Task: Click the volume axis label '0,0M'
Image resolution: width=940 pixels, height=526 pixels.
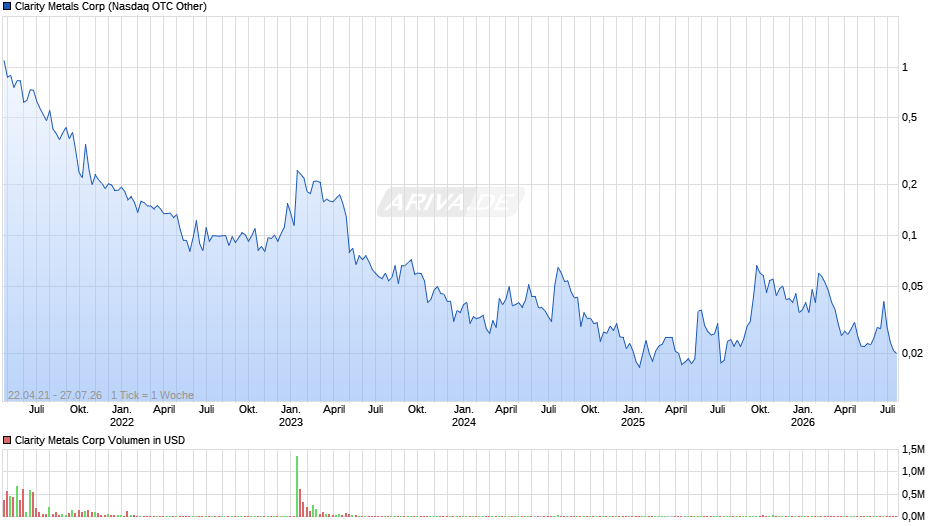Action: [x=914, y=516]
